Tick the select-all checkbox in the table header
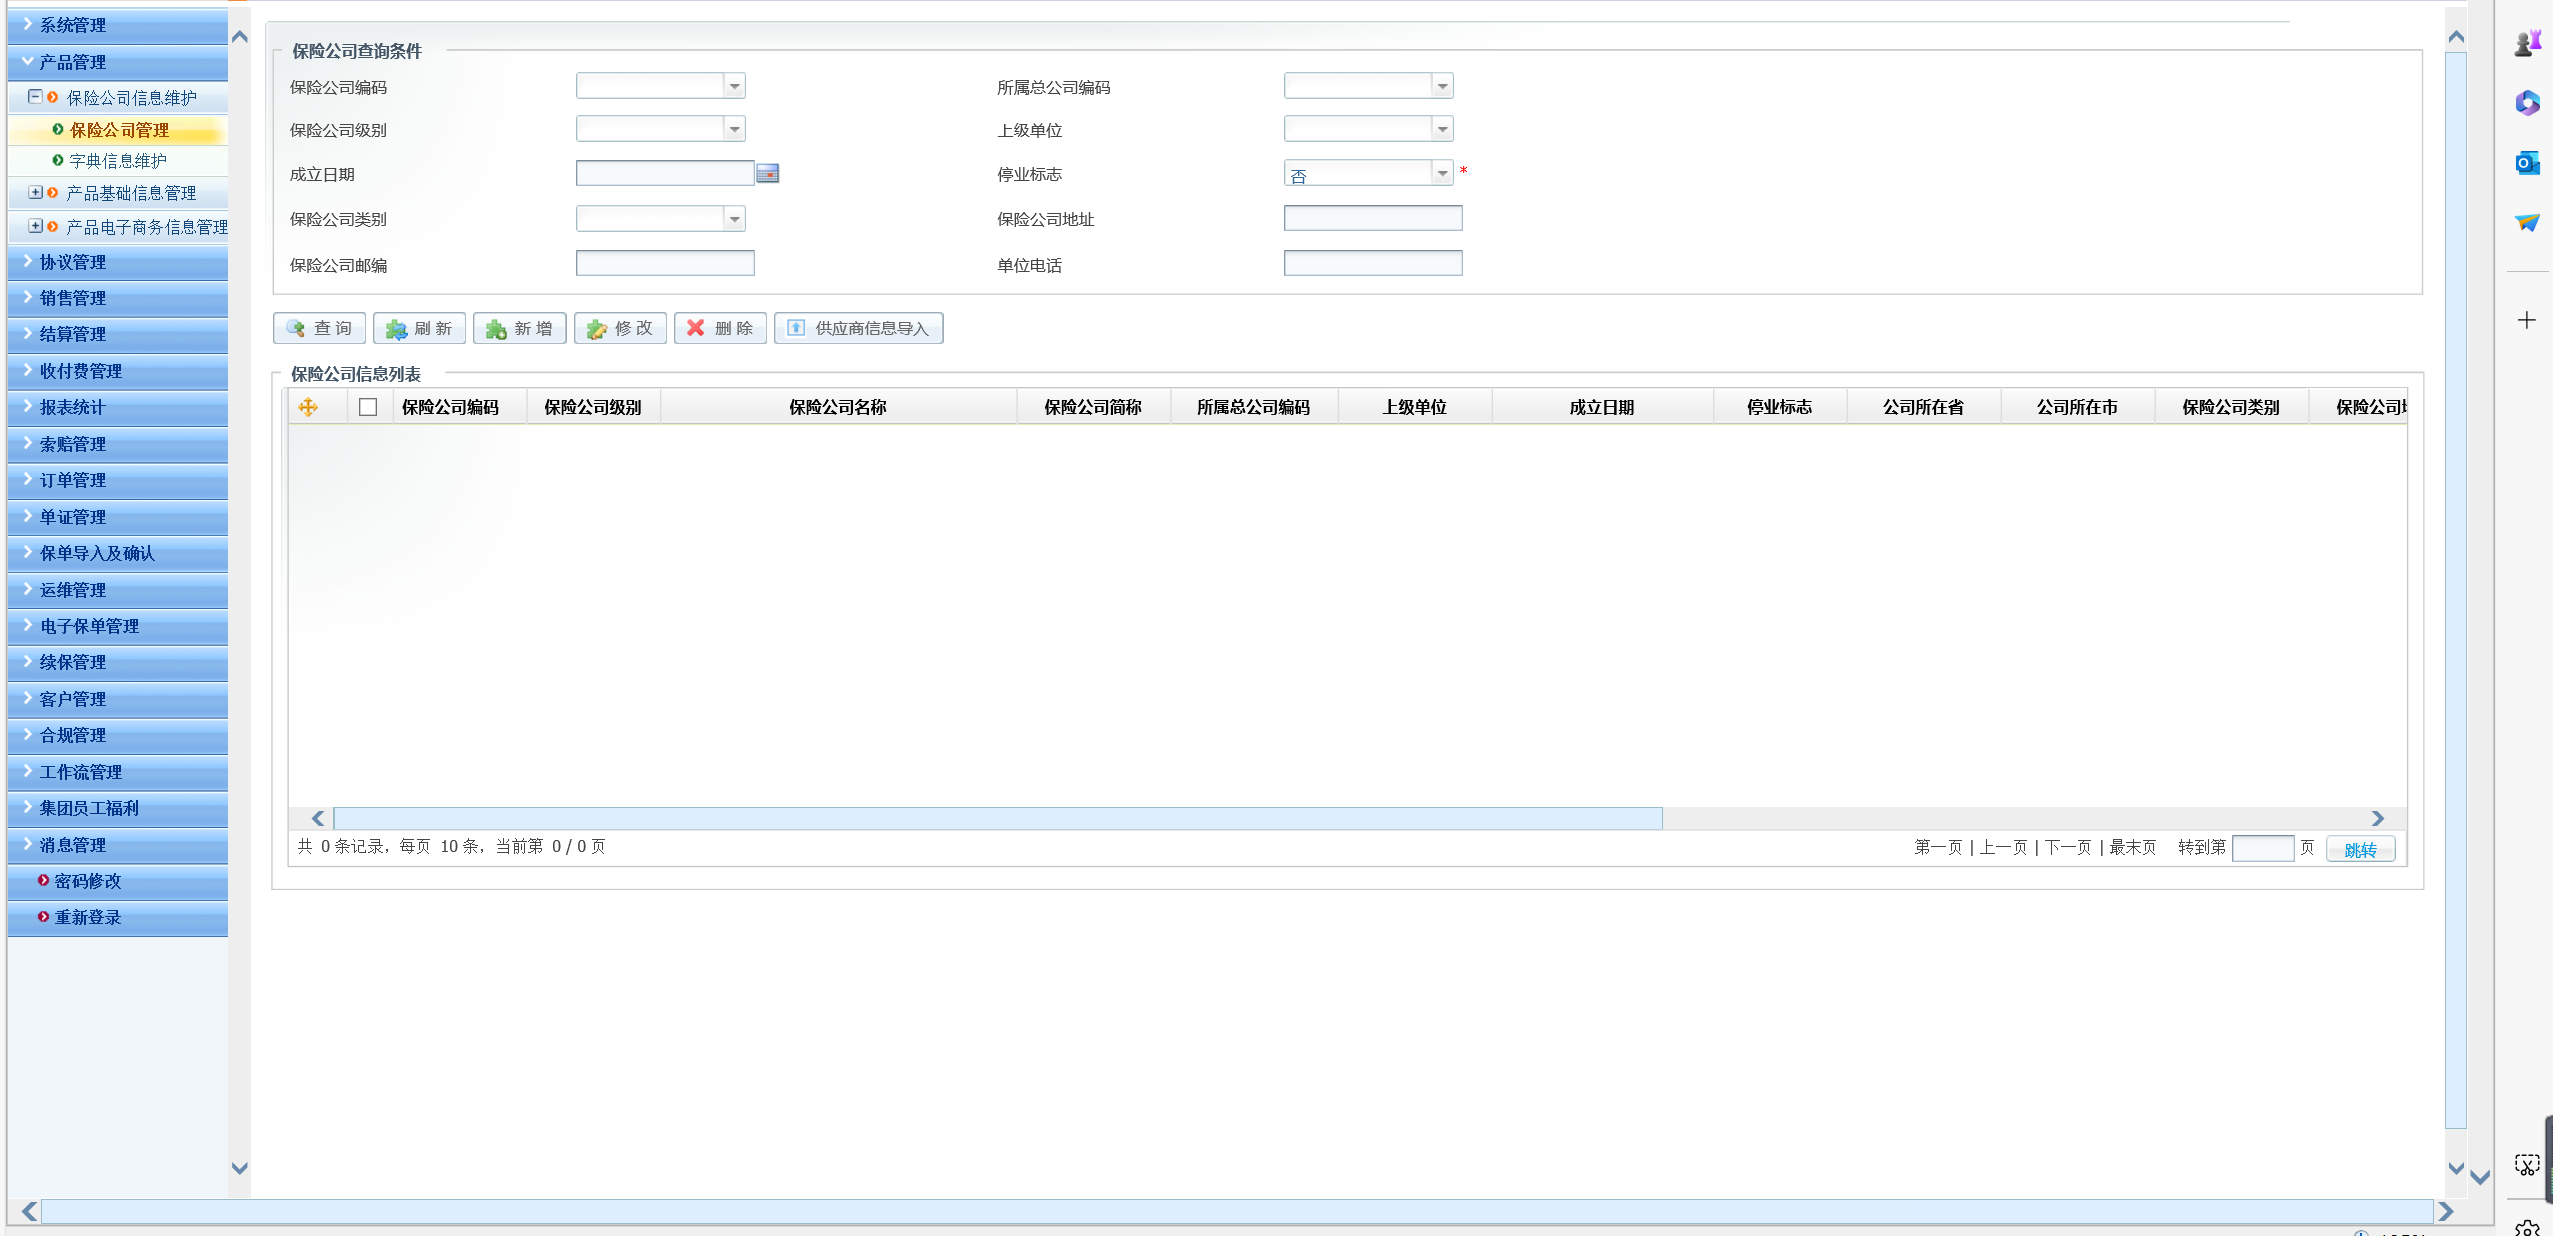Viewport: 2553px width, 1236px height. (368, 407)
